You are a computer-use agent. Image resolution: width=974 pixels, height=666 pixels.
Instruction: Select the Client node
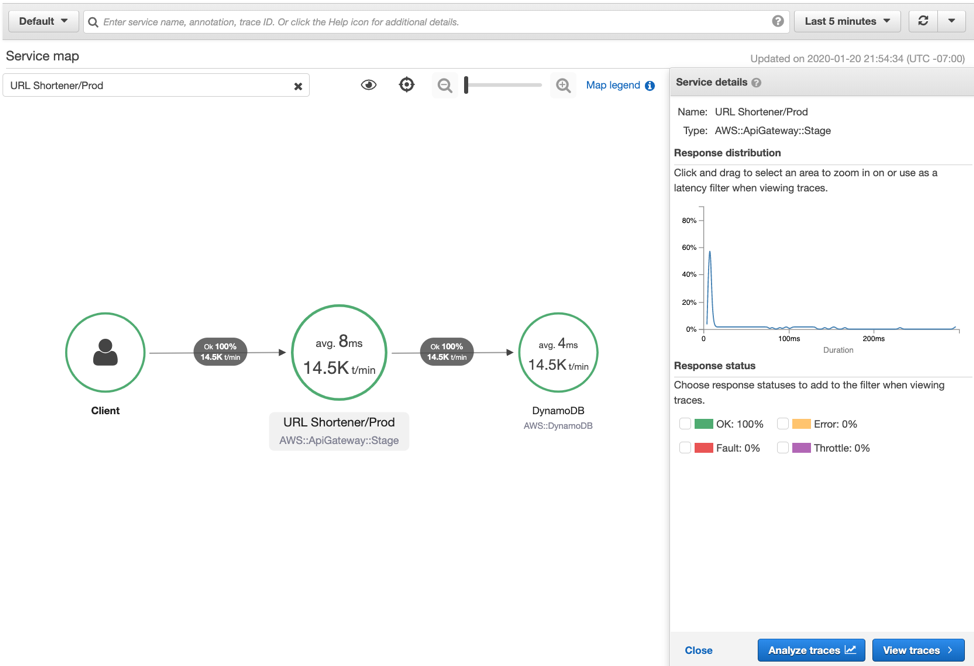105,352
